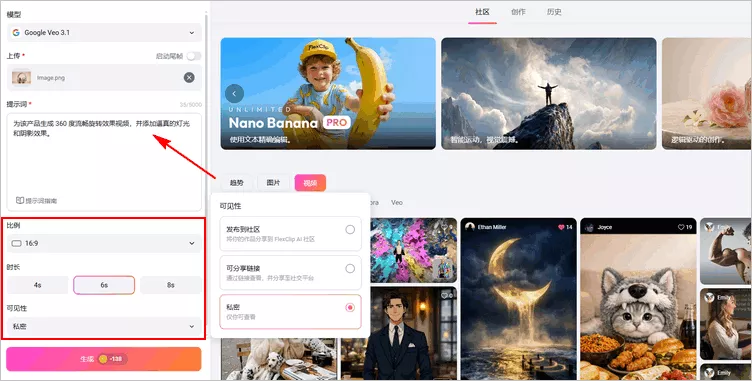Select the 趋势 filter button

pos(236,183)
